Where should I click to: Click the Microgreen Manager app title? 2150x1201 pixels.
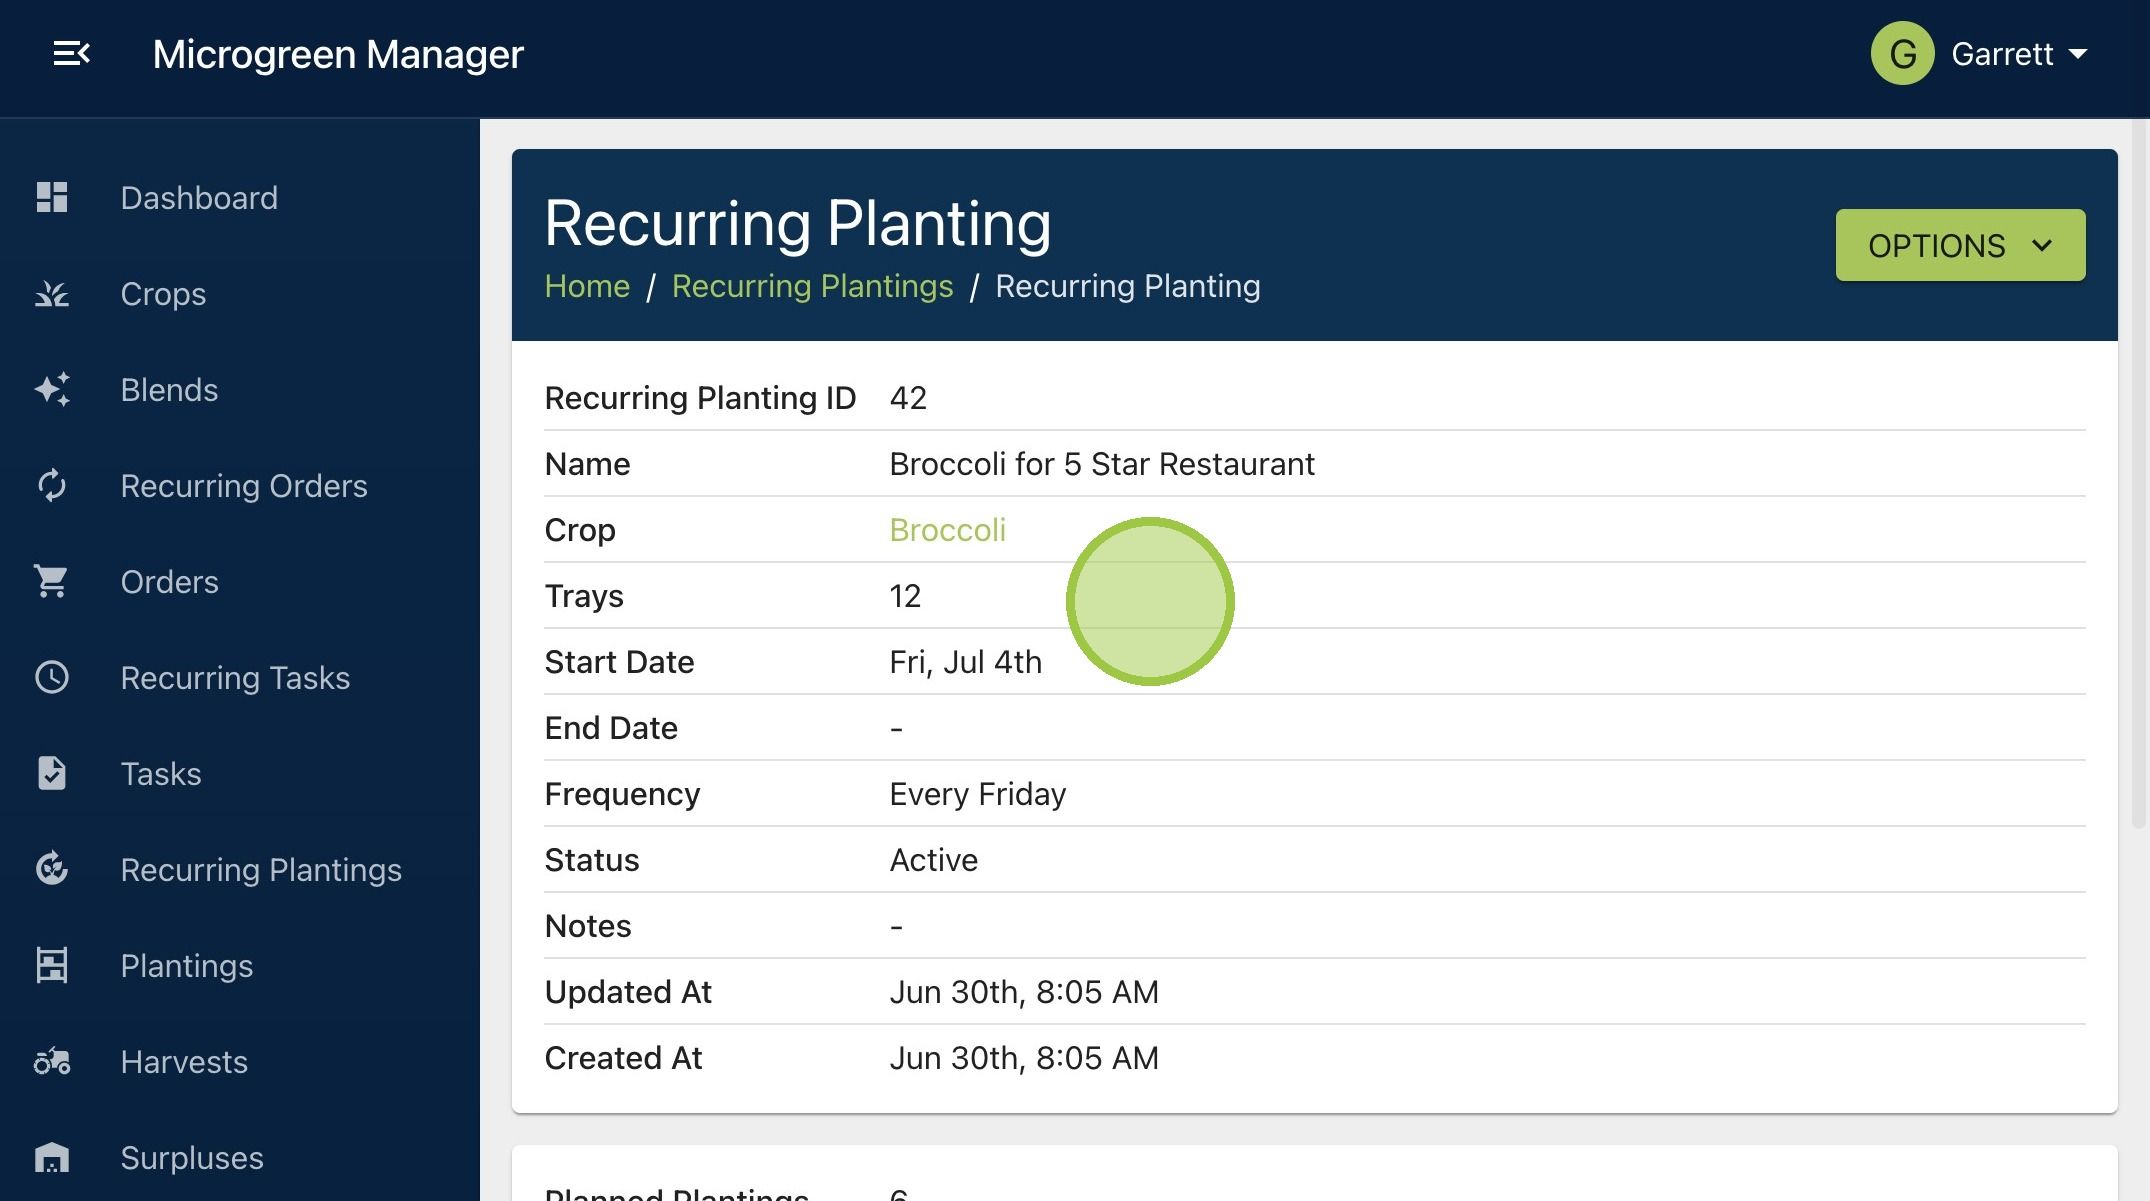point(338,54)
